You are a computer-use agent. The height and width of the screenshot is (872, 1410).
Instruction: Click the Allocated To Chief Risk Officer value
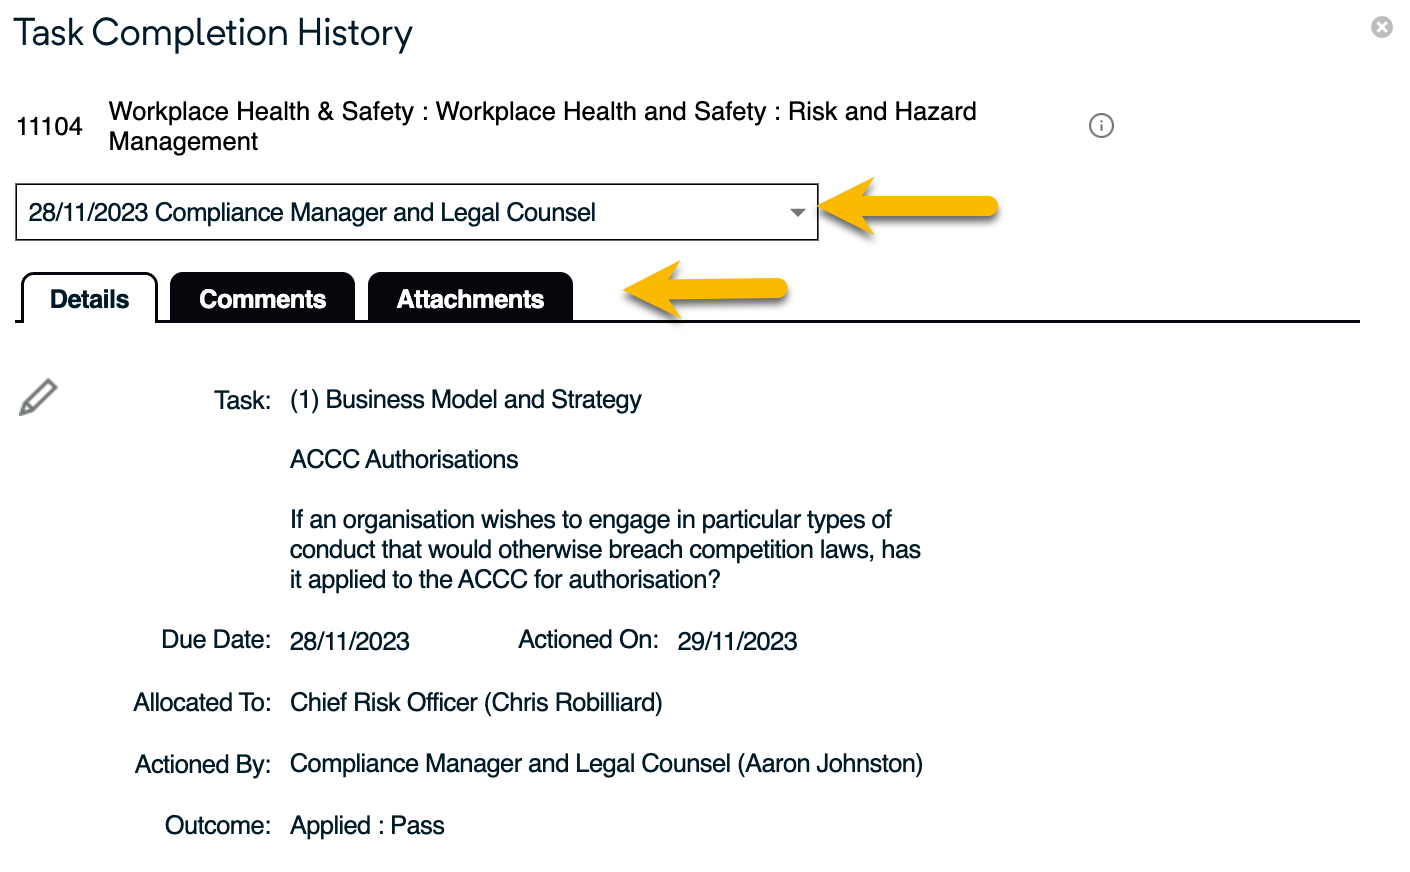(476, 703)
